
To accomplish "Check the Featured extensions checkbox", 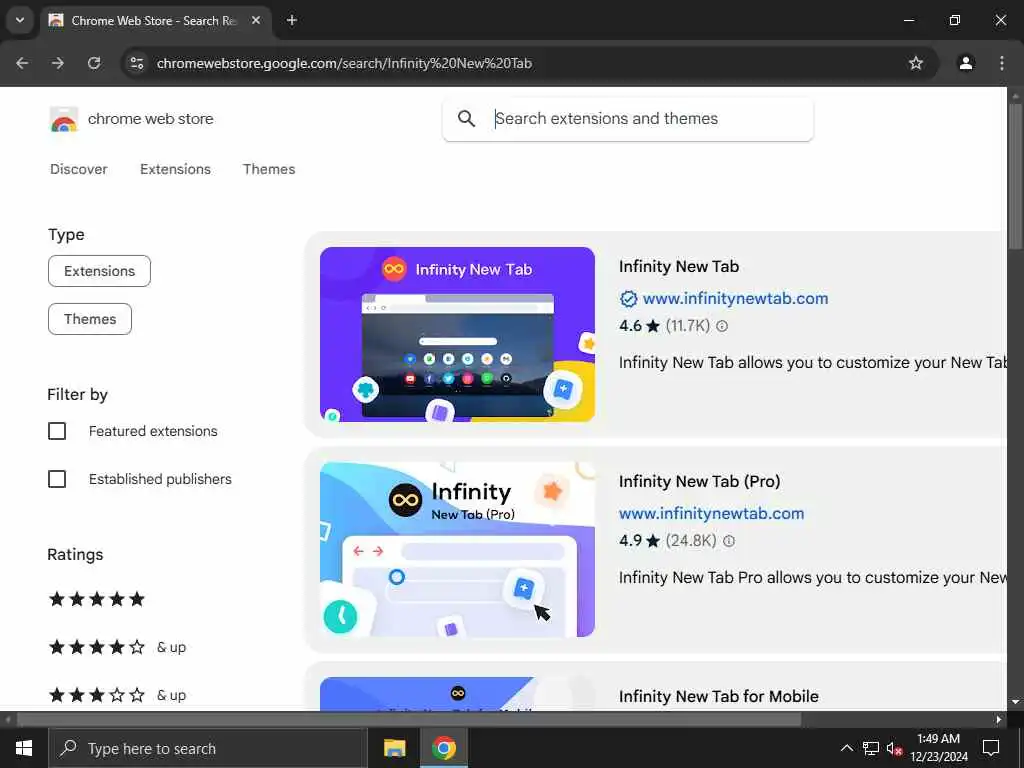I will 57,431.
